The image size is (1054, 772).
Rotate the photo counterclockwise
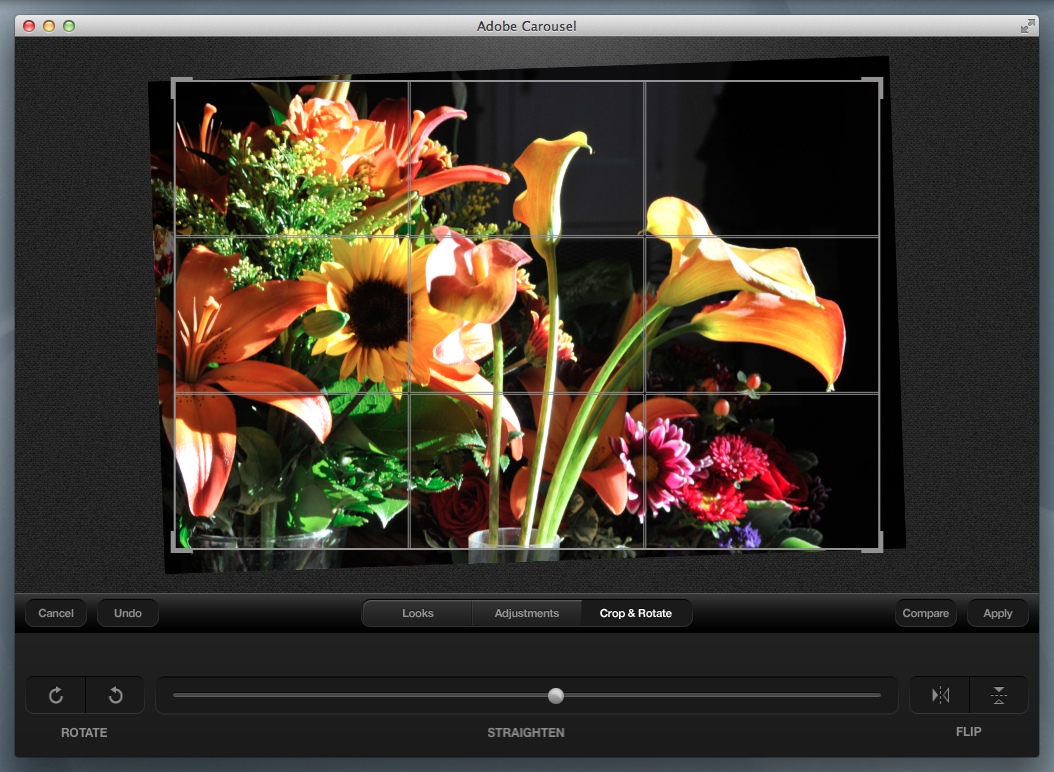coord(115,695)
